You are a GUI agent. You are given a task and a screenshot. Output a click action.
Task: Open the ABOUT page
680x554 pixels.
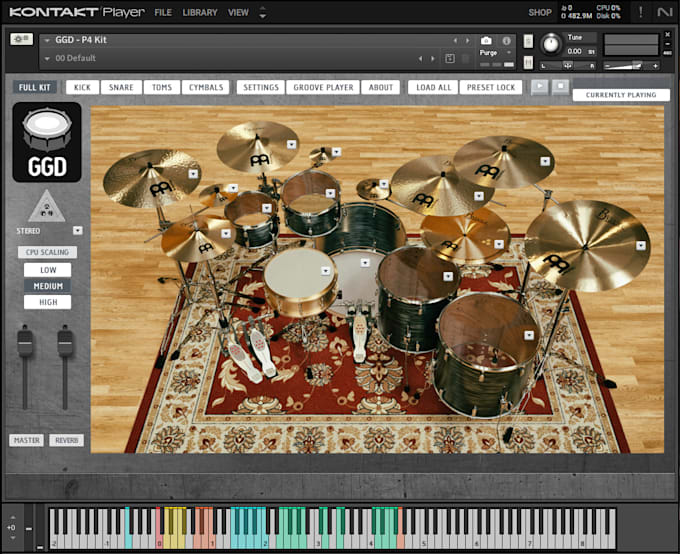point(381,87)
